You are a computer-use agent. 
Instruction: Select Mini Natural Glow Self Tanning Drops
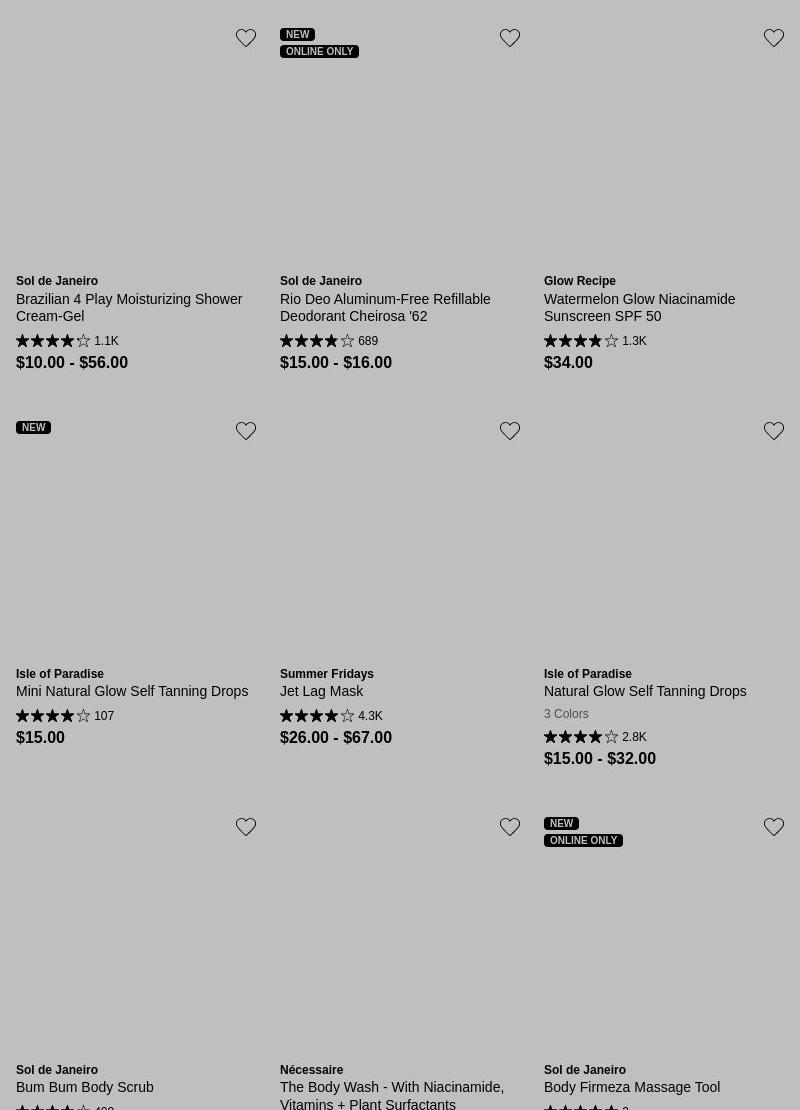click(132, 691)
